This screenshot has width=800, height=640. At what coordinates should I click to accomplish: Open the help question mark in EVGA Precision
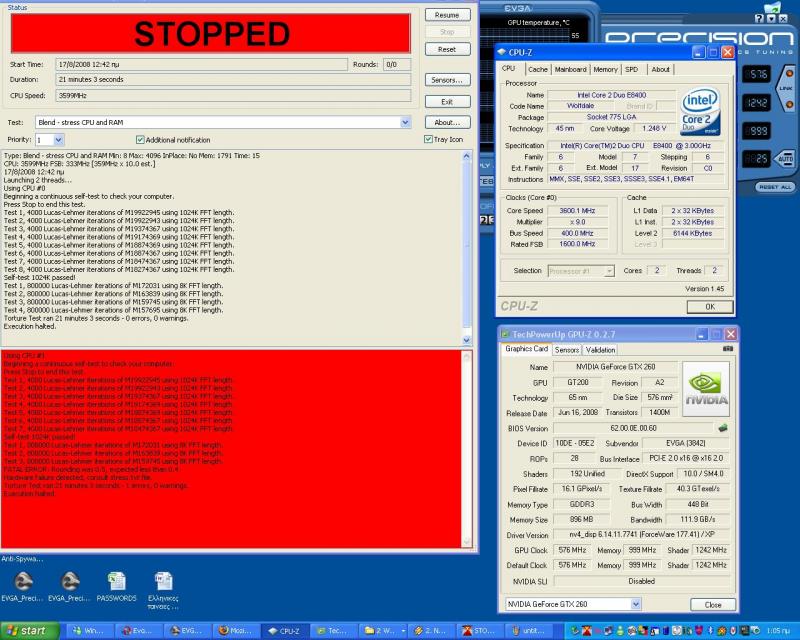pos(759,18)
